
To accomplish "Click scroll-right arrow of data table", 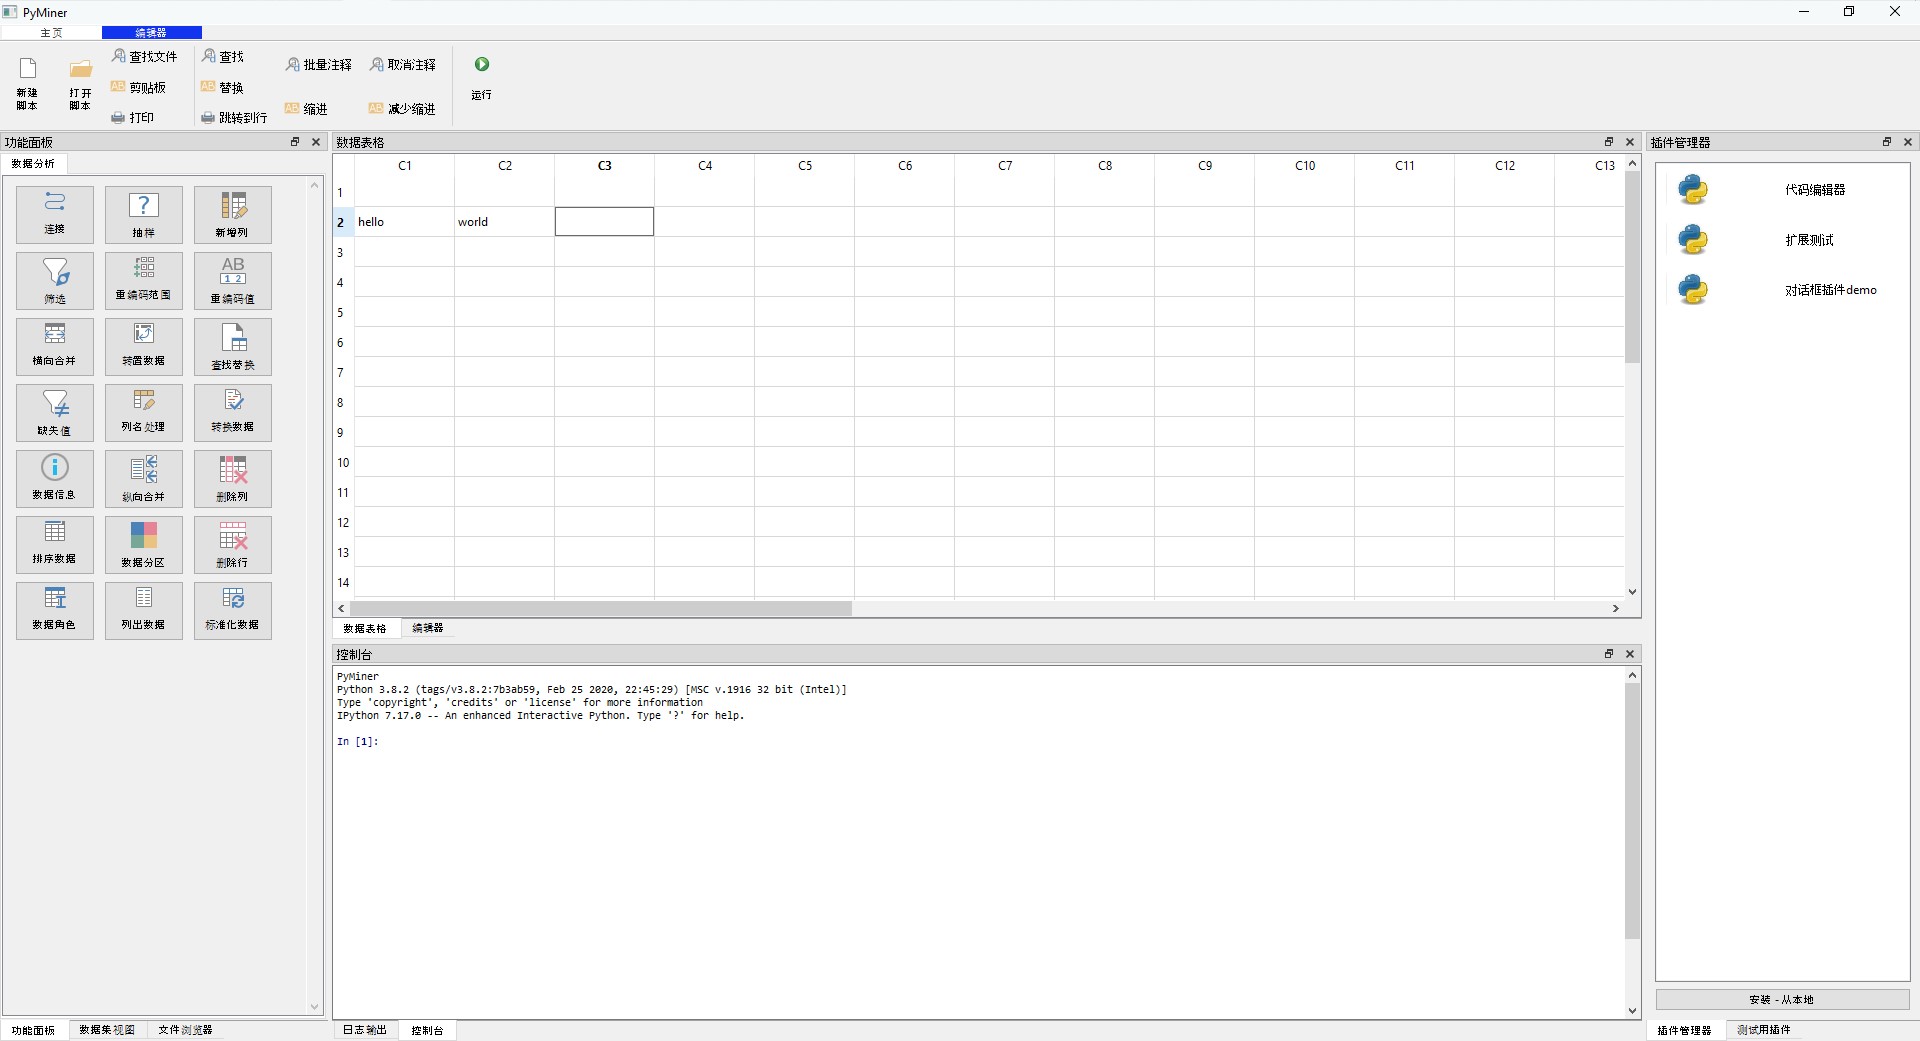I will 1616,608.
